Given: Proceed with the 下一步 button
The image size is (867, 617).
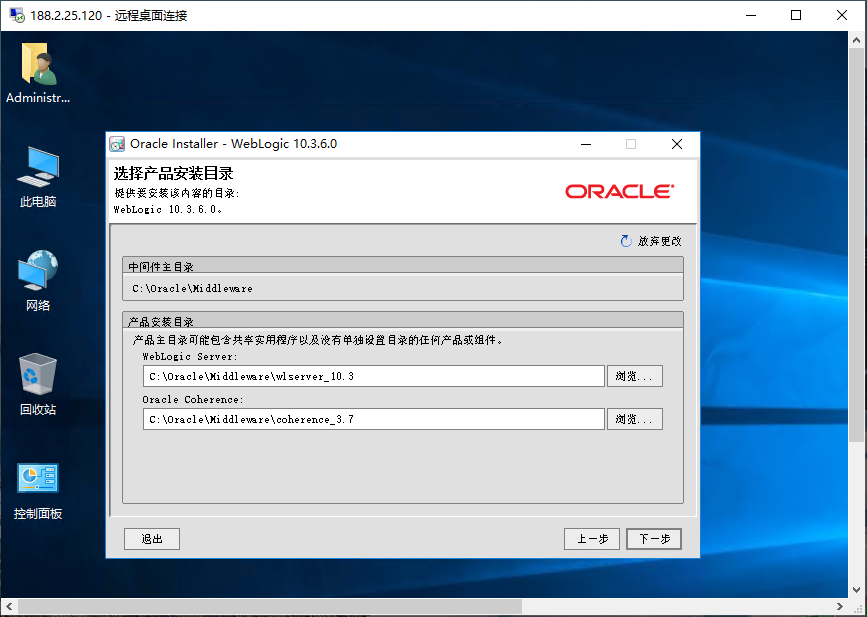Looking at the screenshot, I should (654, 539).
